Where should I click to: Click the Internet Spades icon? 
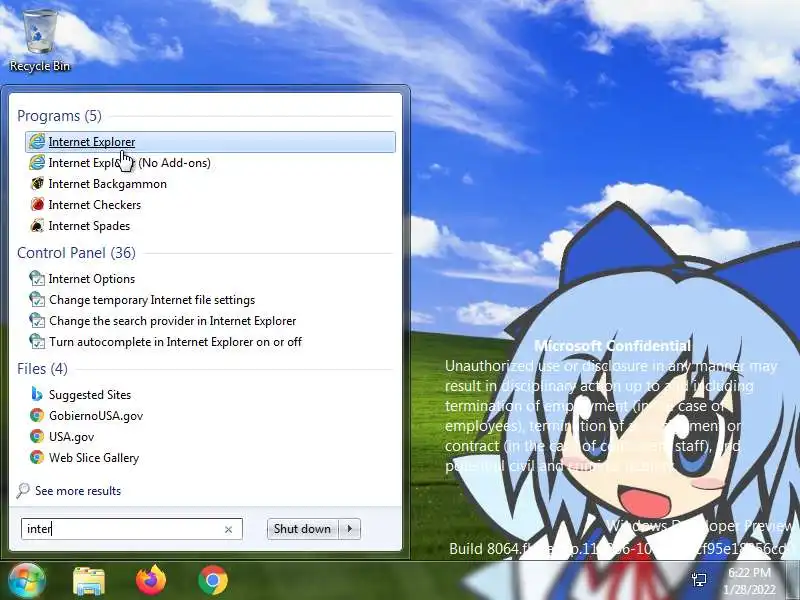coord(37,226)
